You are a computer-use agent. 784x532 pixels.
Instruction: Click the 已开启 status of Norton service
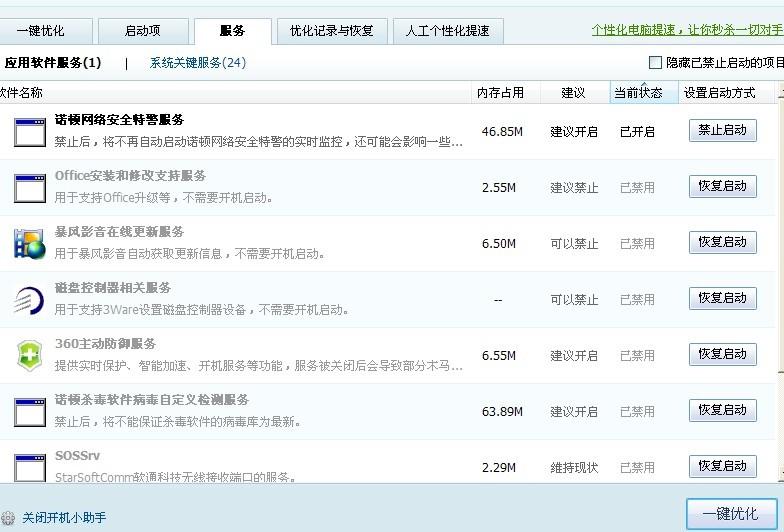click(638, 132)
